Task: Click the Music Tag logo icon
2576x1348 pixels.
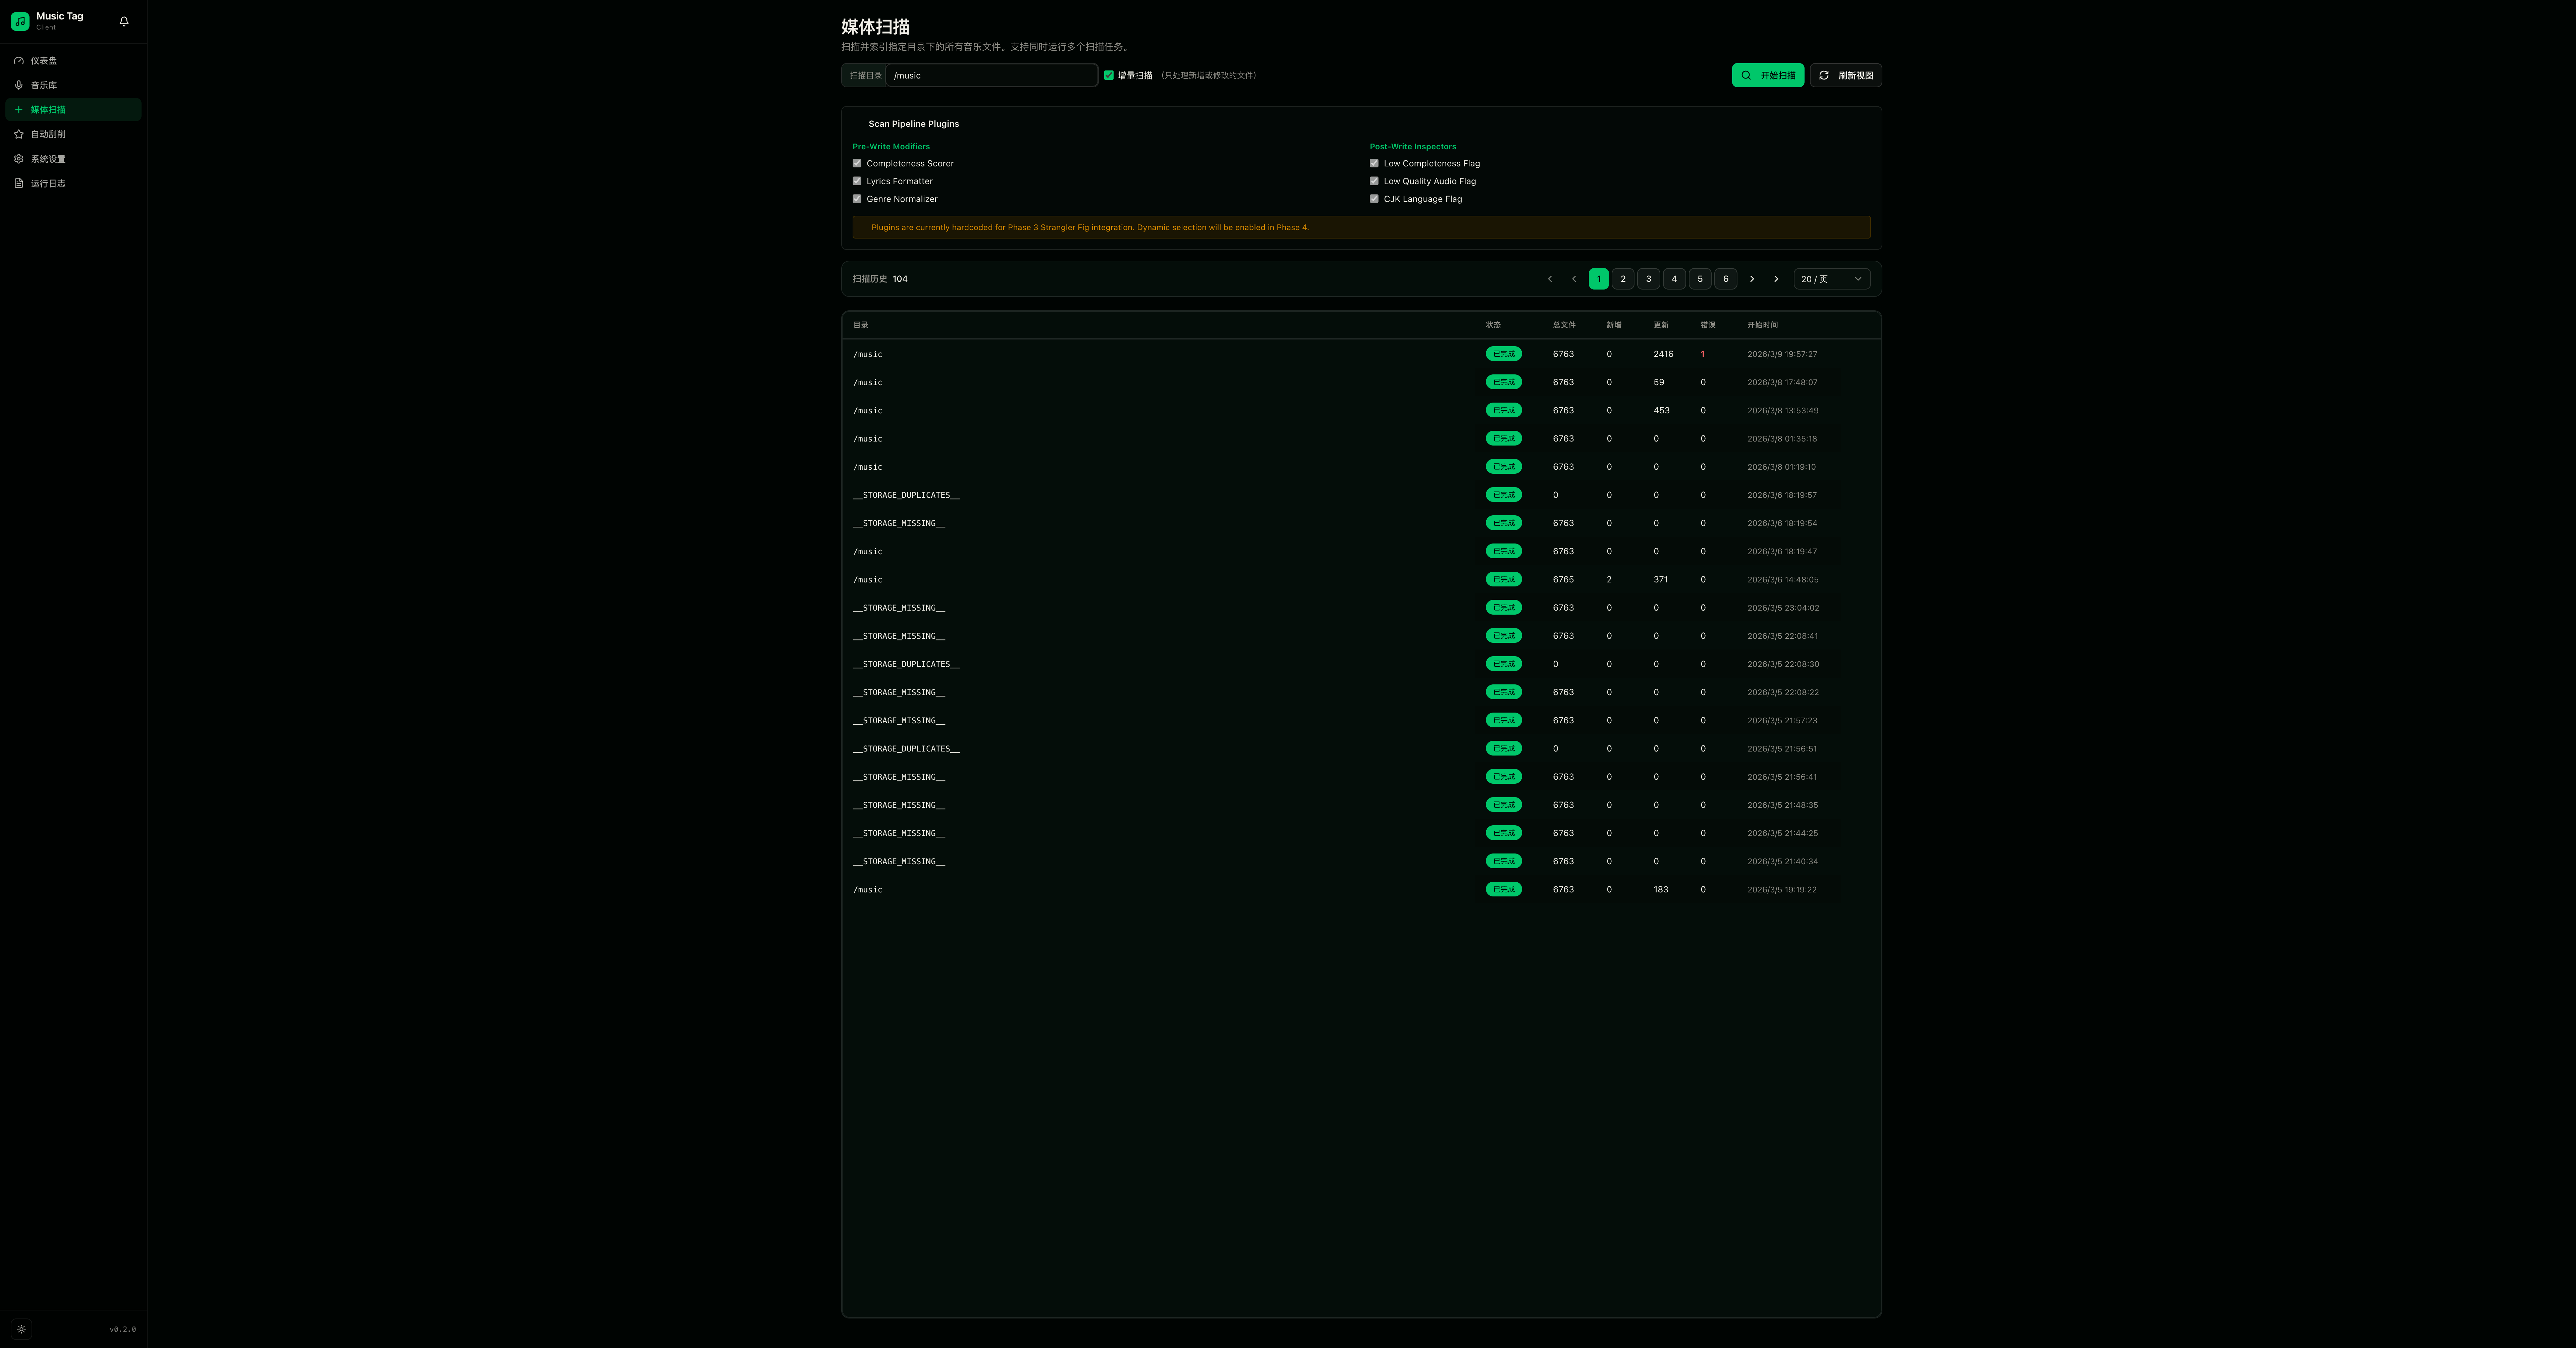Action: tap(20, 21)
